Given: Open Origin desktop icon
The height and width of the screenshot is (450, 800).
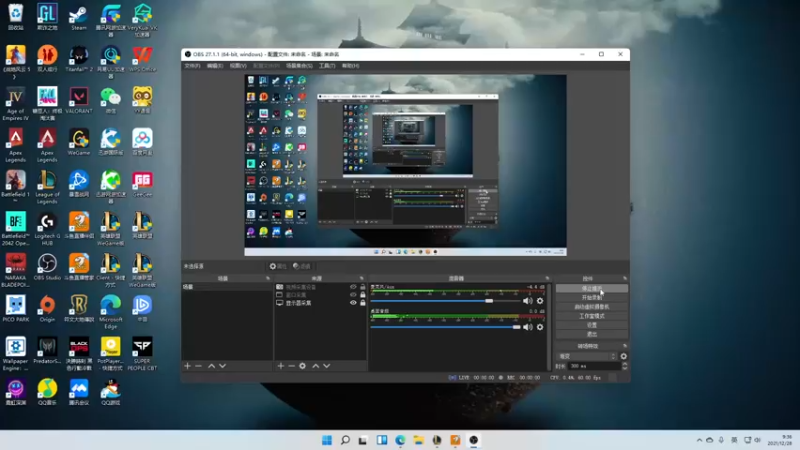Looking at the screenshot, I should coord(47,309).
